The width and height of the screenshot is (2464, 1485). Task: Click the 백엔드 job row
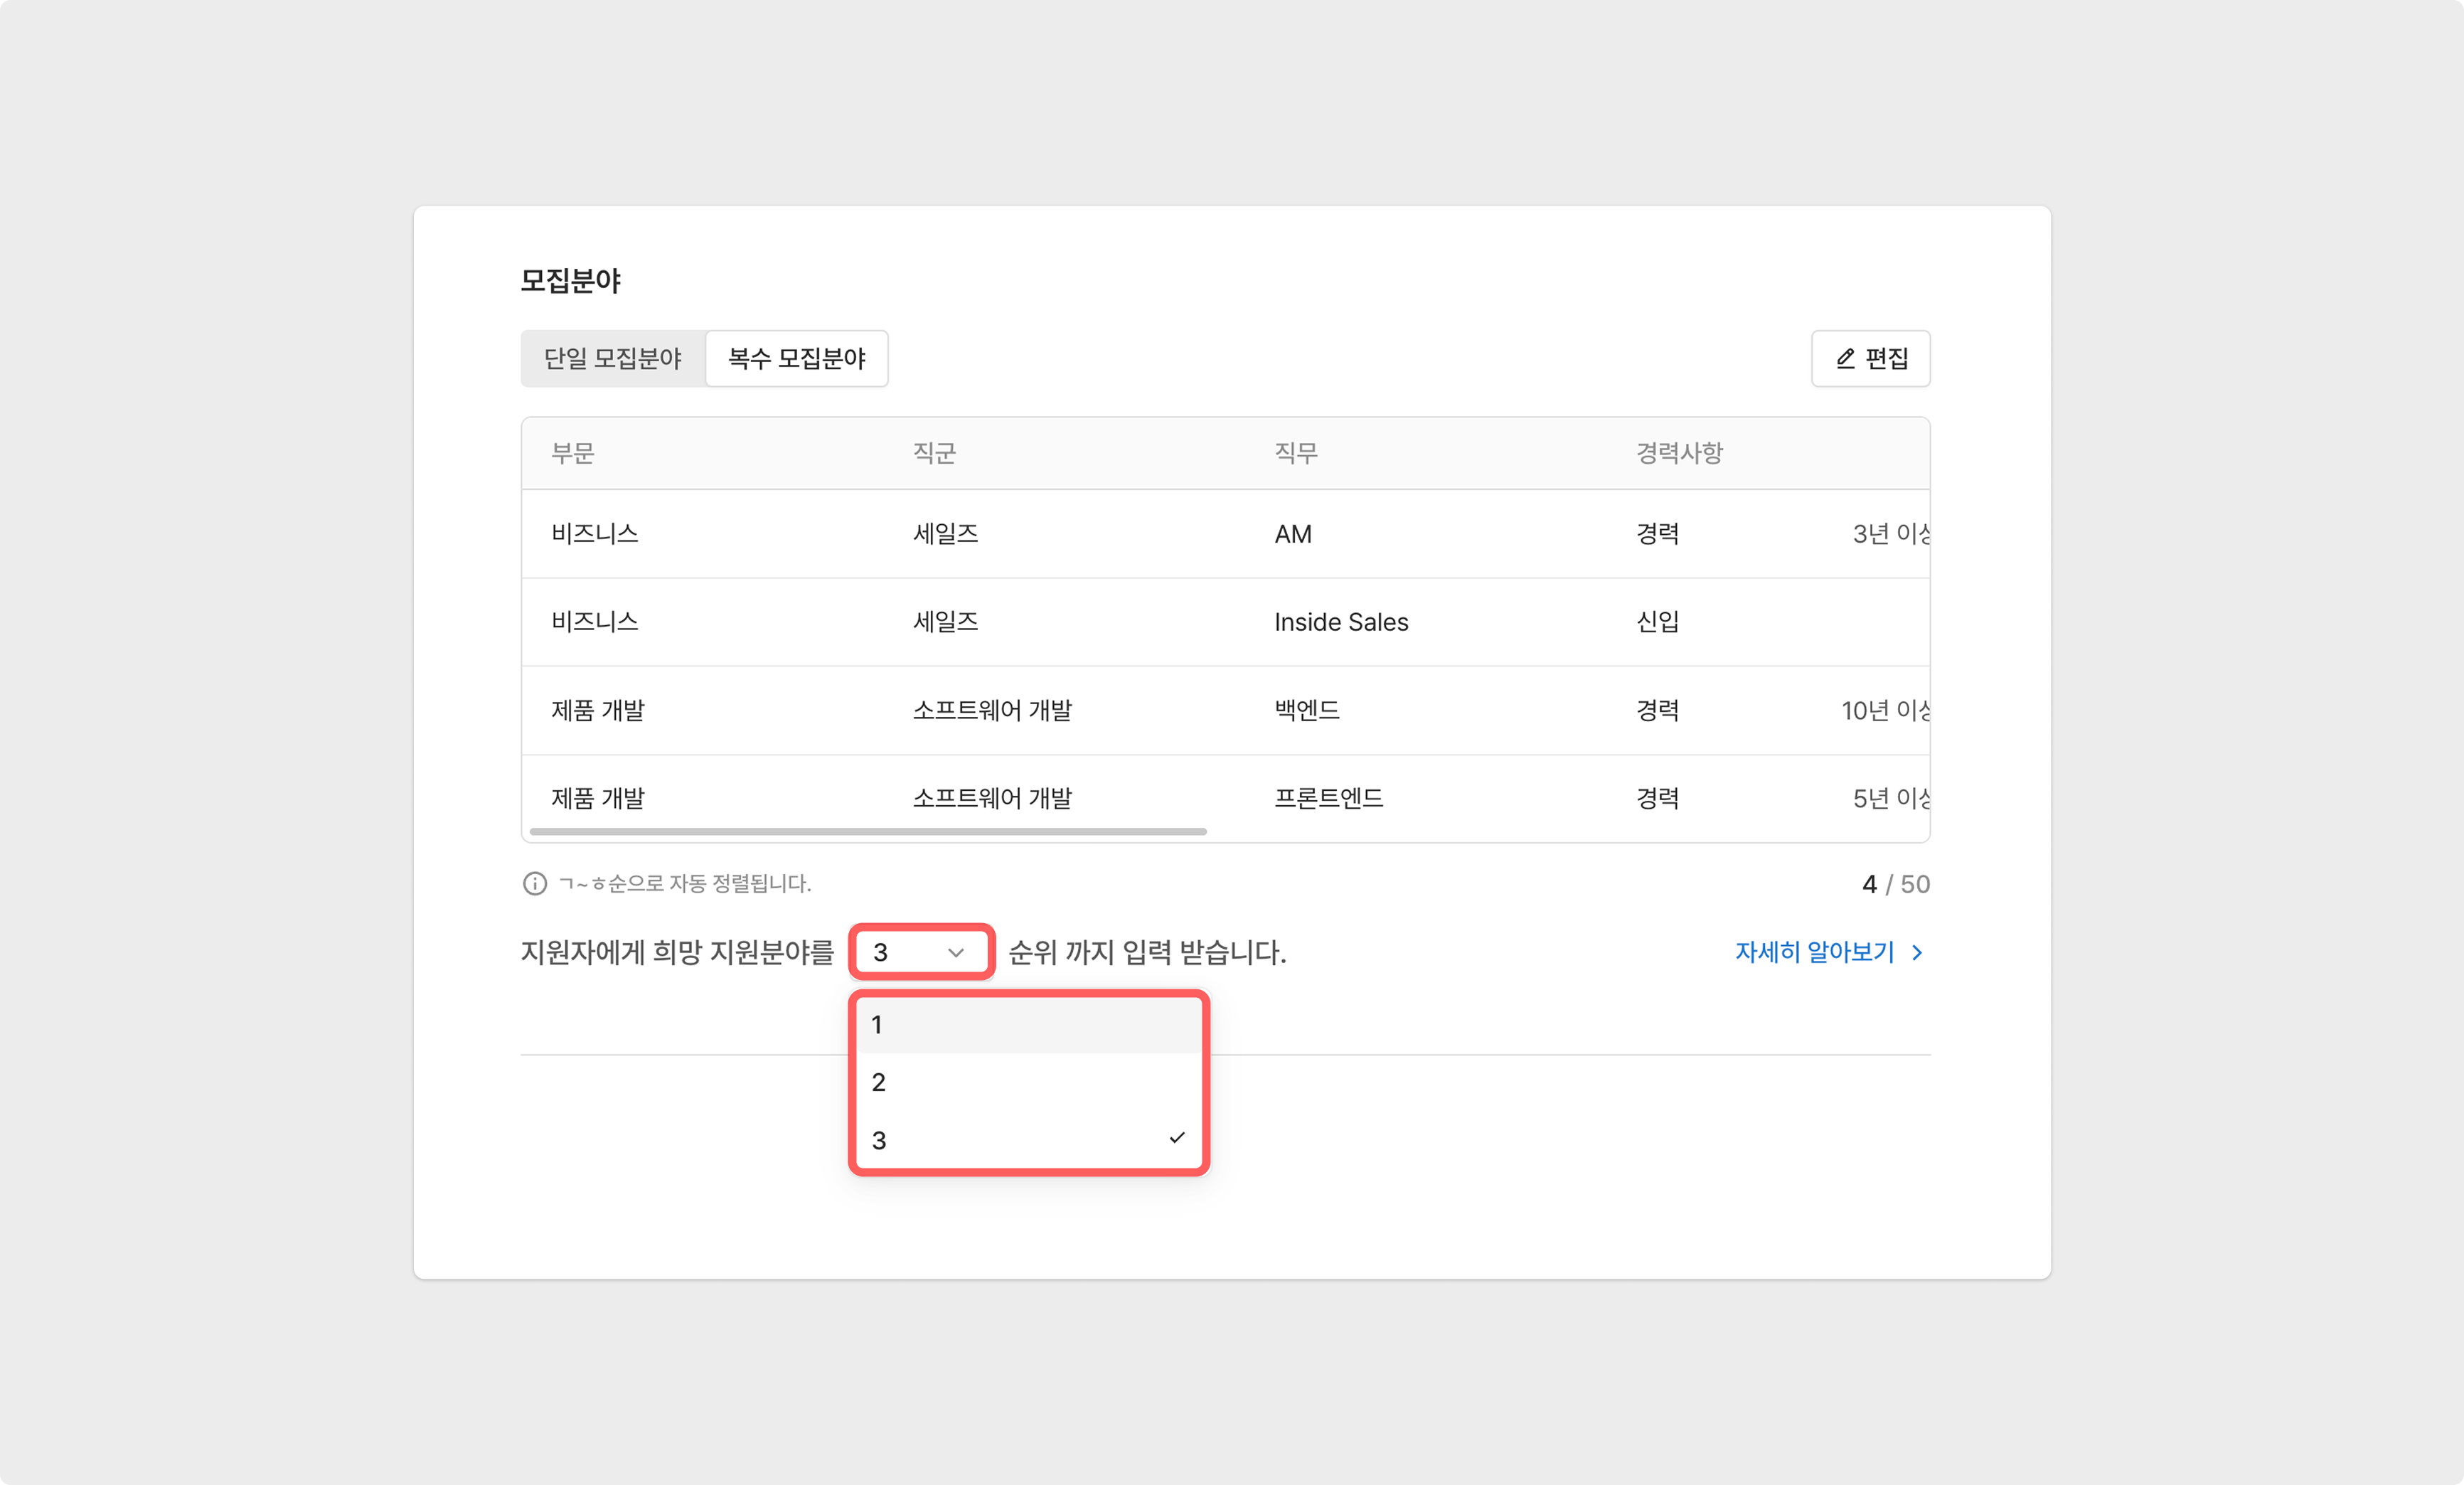pos(1306,710)
